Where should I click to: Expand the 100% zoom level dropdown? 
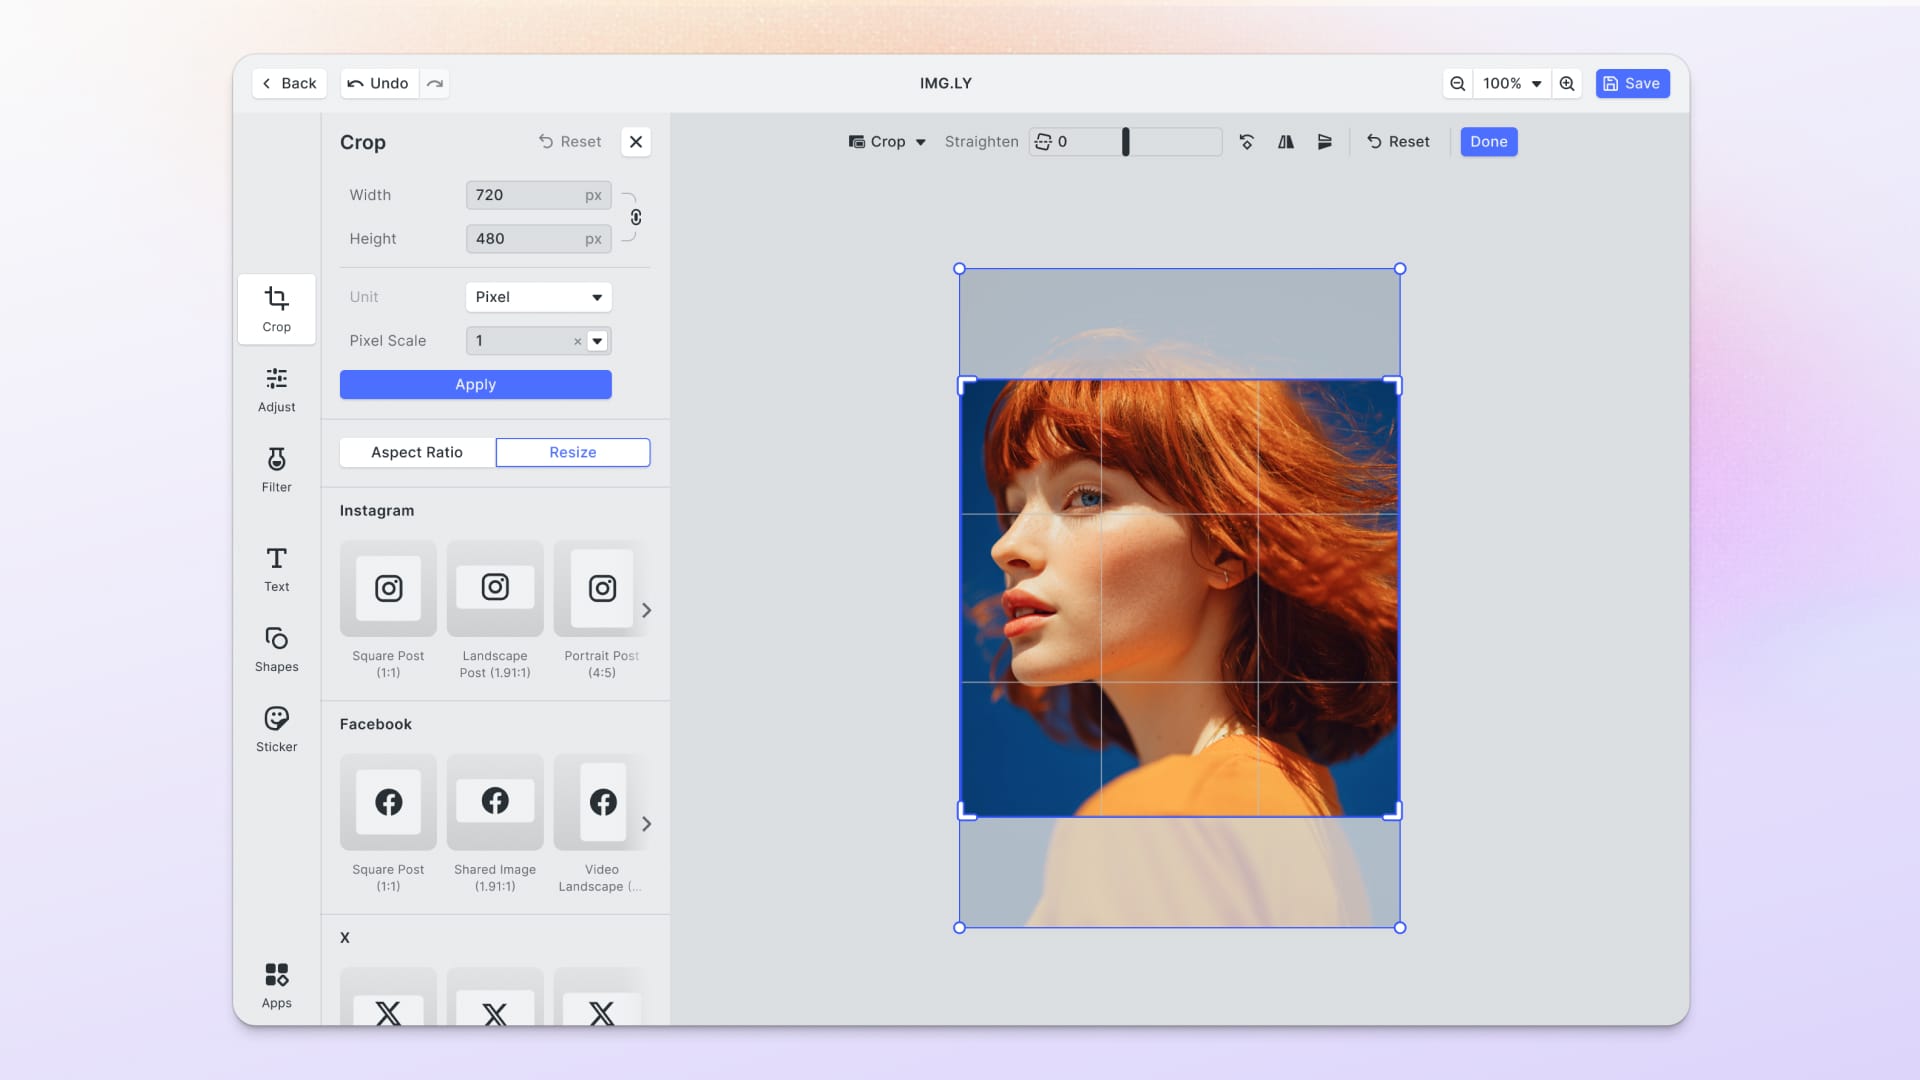[1512, 84]
